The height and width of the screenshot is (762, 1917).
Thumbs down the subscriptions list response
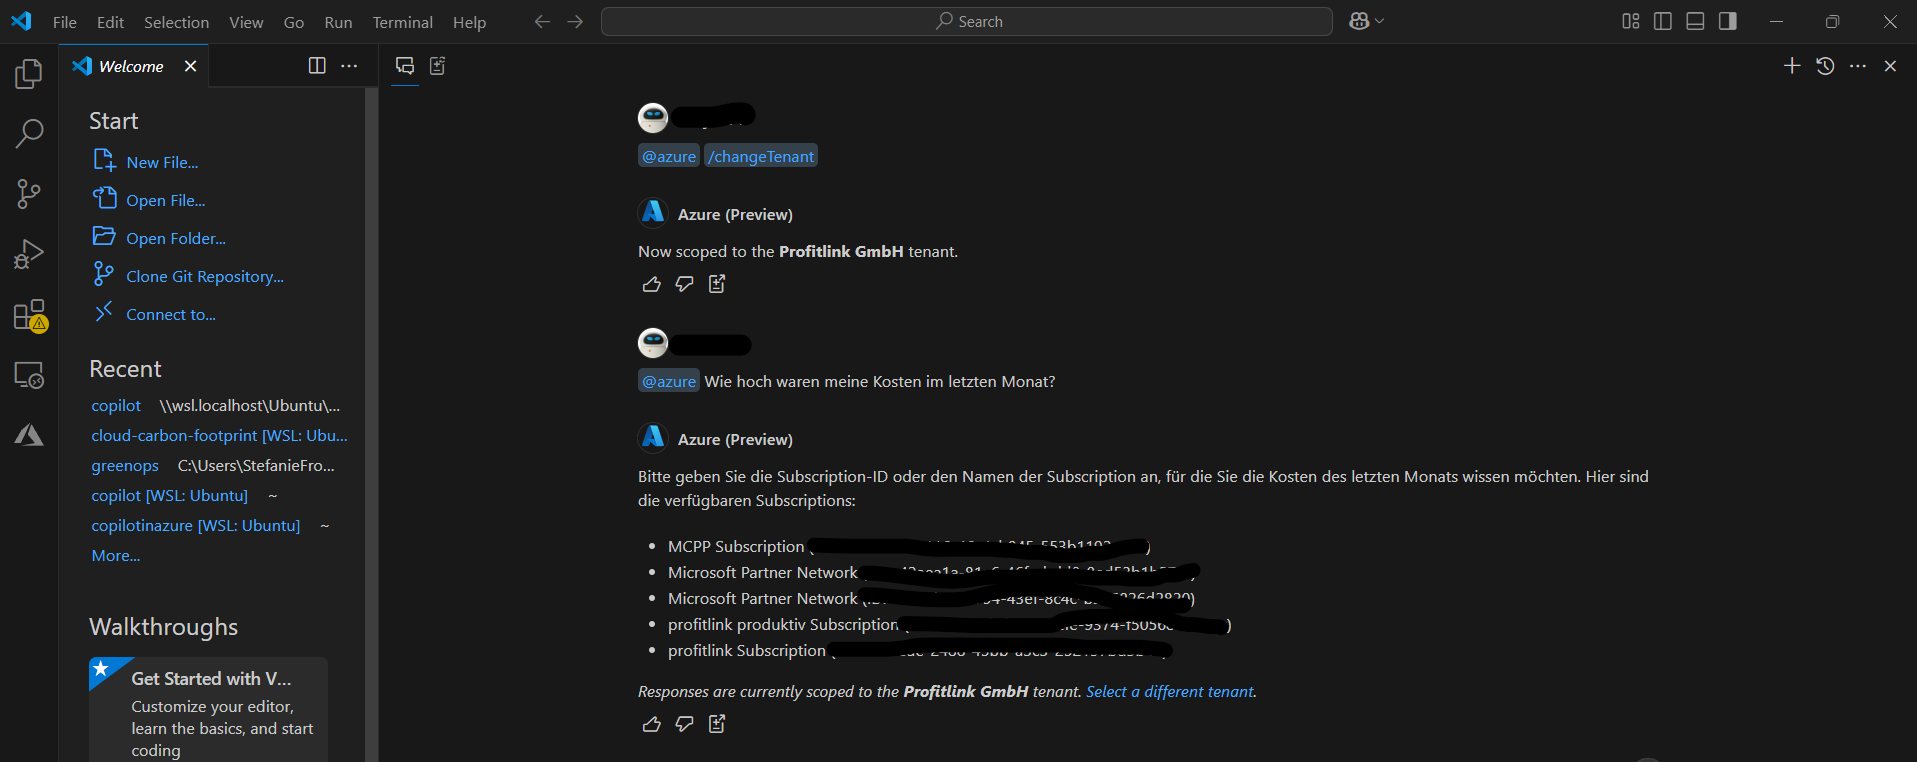pos(684,724)
